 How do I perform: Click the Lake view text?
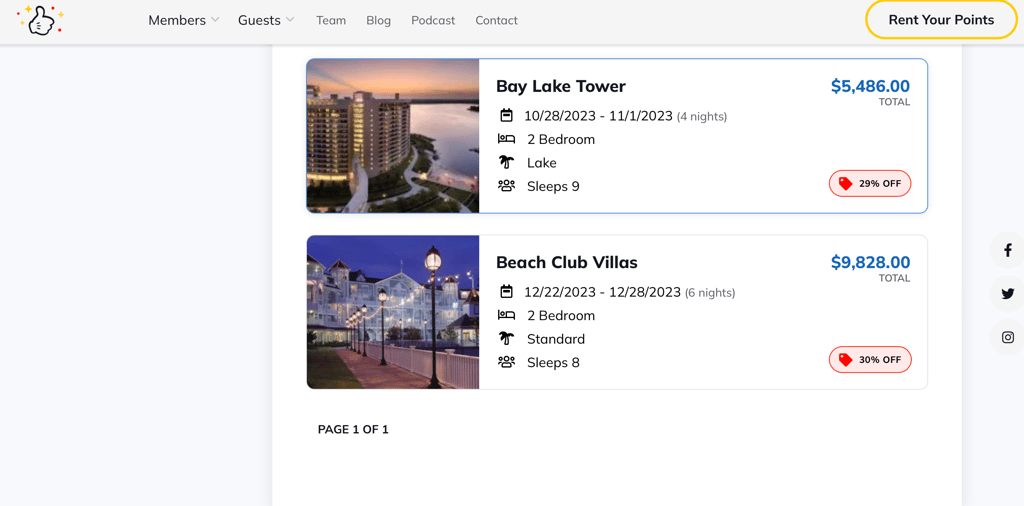click(542, 163)
